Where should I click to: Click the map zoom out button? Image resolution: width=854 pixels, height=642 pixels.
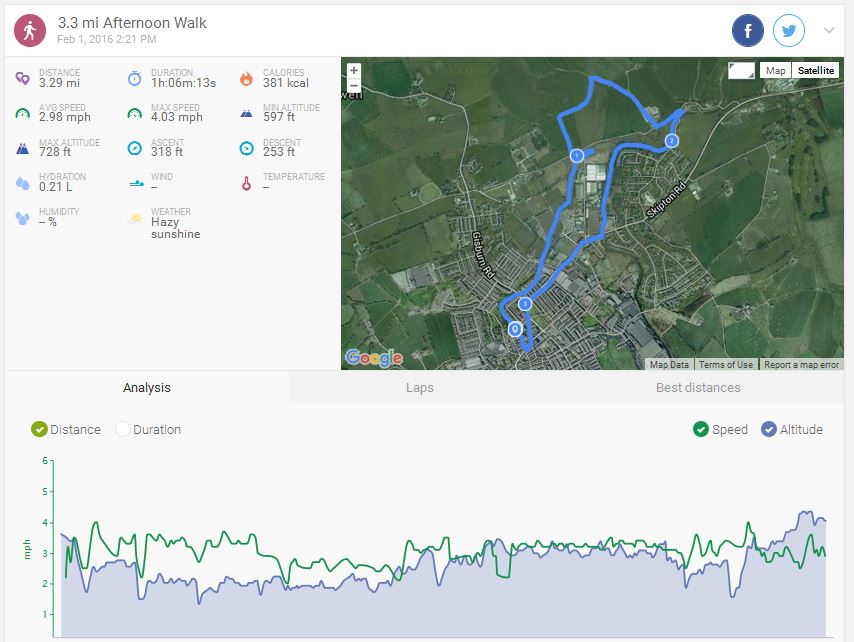[354, 85]
